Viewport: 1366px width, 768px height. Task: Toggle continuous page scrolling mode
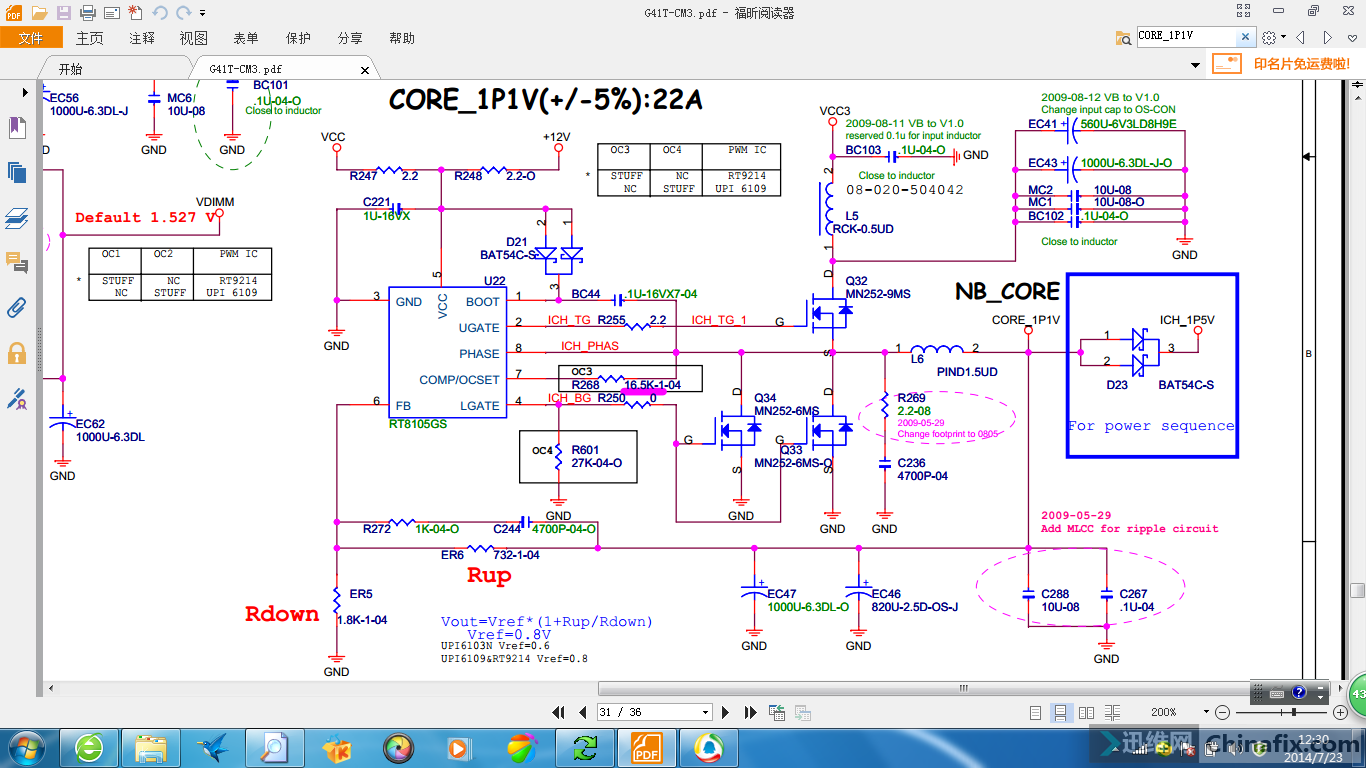[1060, 712]
